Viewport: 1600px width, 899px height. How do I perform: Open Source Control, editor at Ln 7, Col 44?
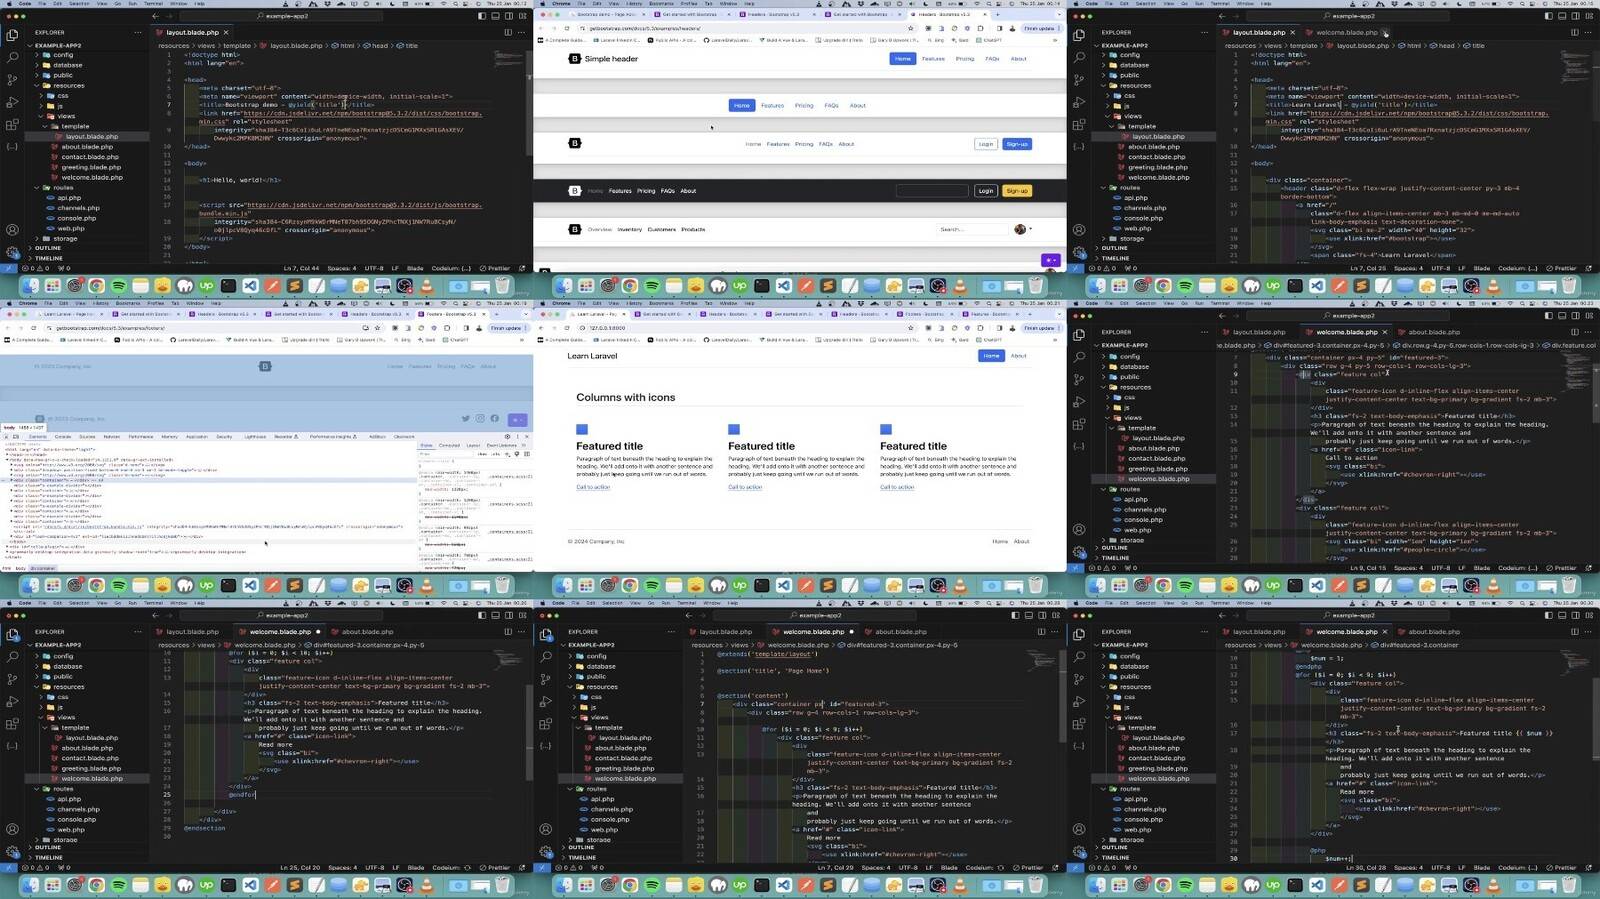12,79
